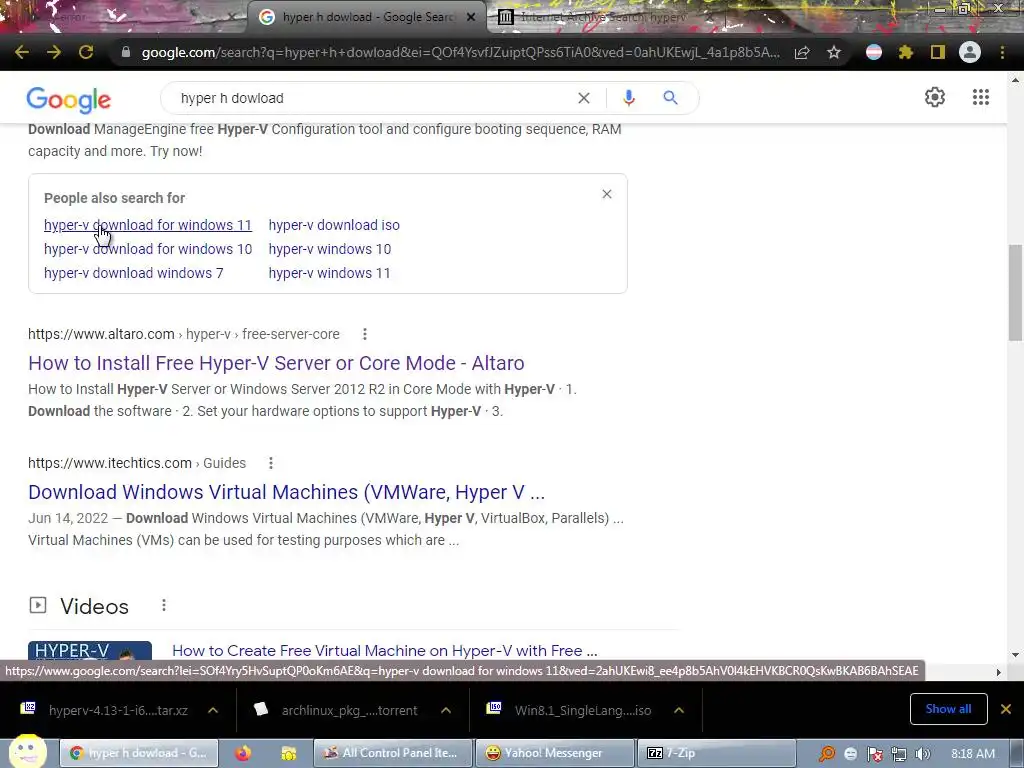Open the Win8.1_SingleLang iso downloaded file

(x=583, y=711)
